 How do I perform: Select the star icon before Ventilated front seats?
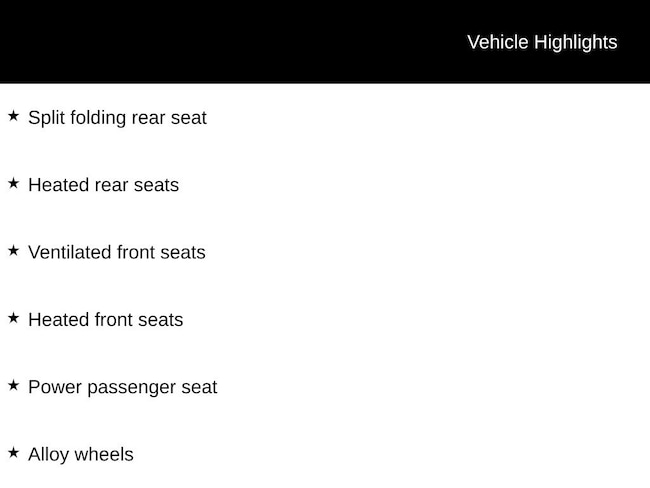click(13, 250)
